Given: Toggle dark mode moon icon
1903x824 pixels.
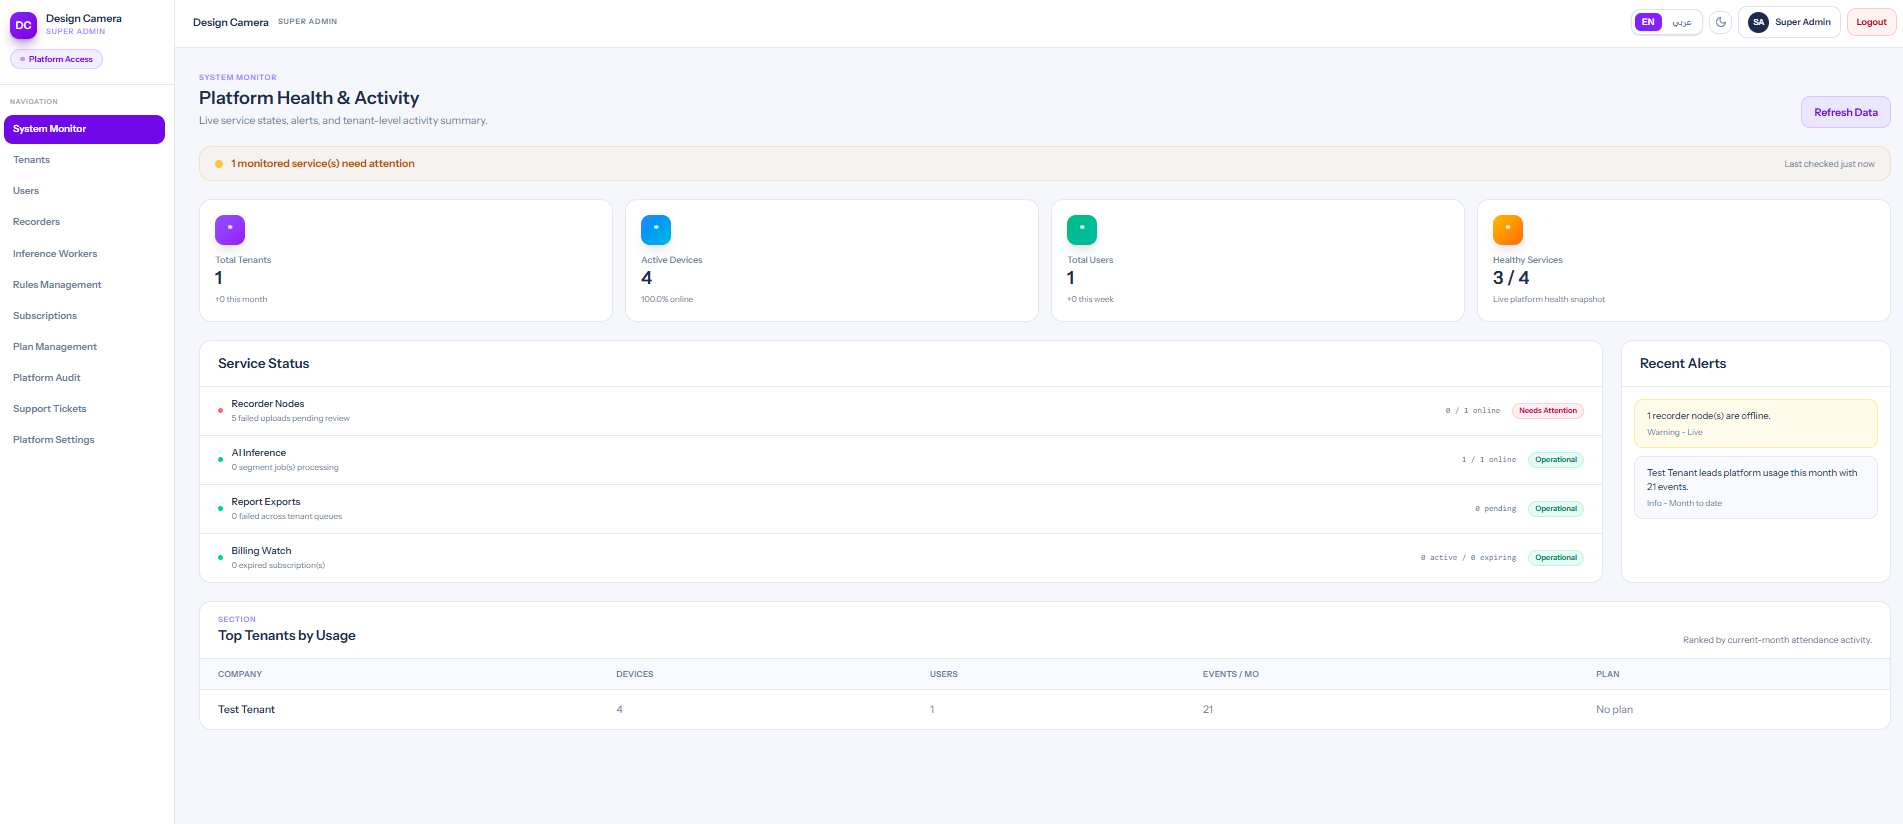Looking at the screenshot, I should [1721, 22].
